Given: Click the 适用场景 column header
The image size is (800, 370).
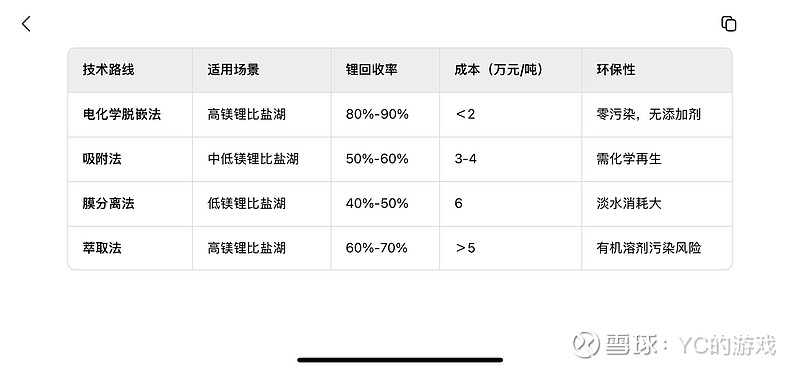Looking at the screenshot, I should pos(233,70).
